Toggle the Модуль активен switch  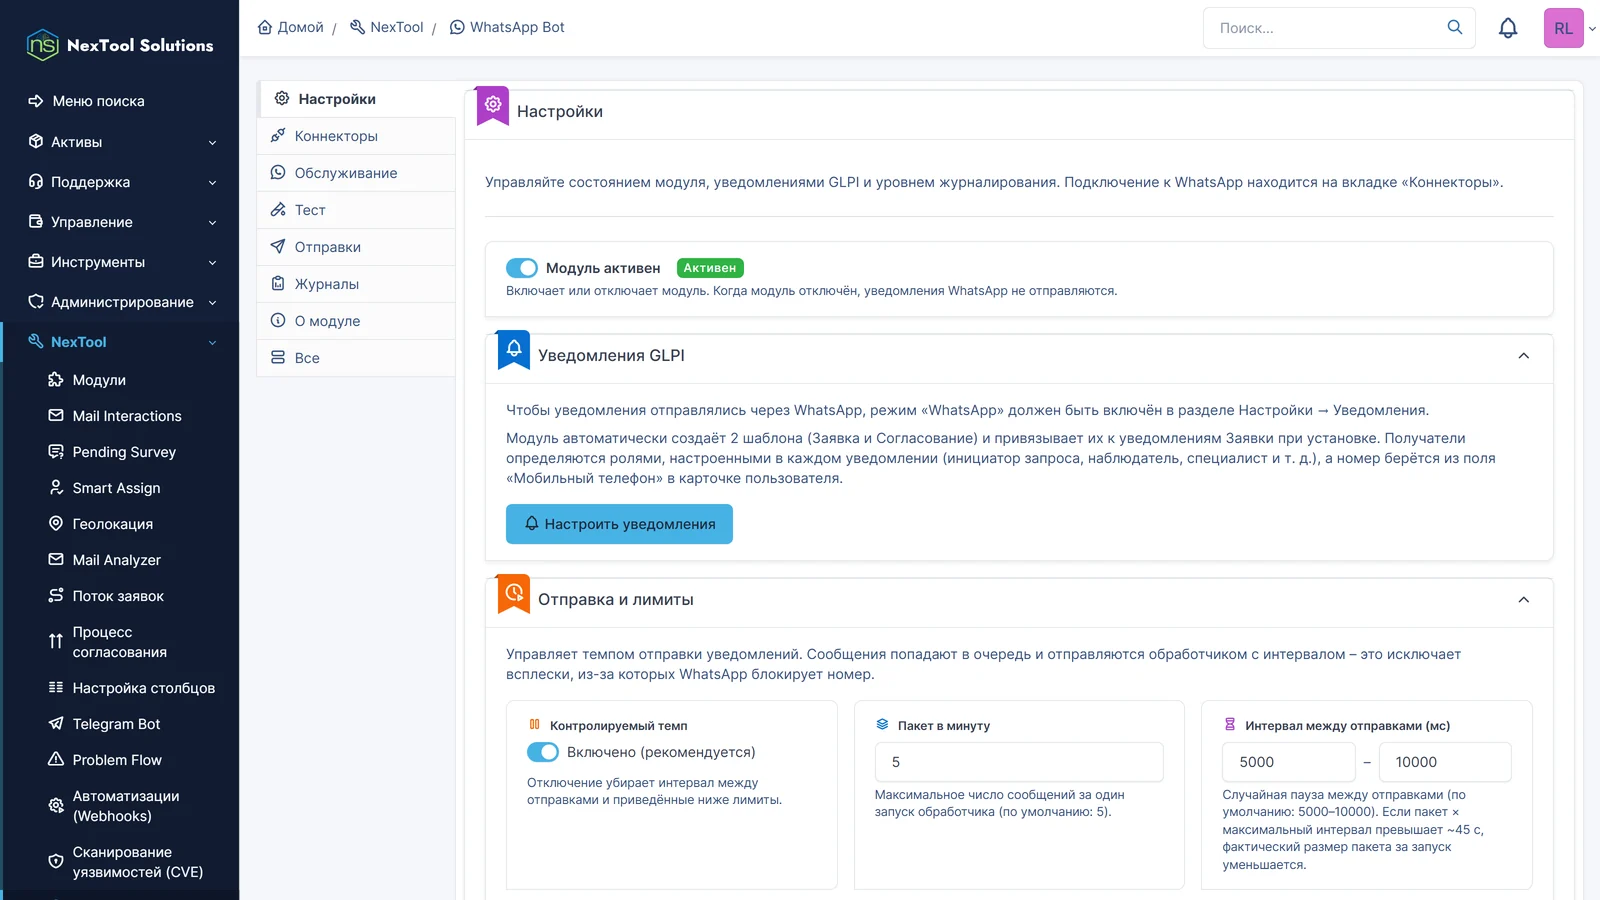522,268
